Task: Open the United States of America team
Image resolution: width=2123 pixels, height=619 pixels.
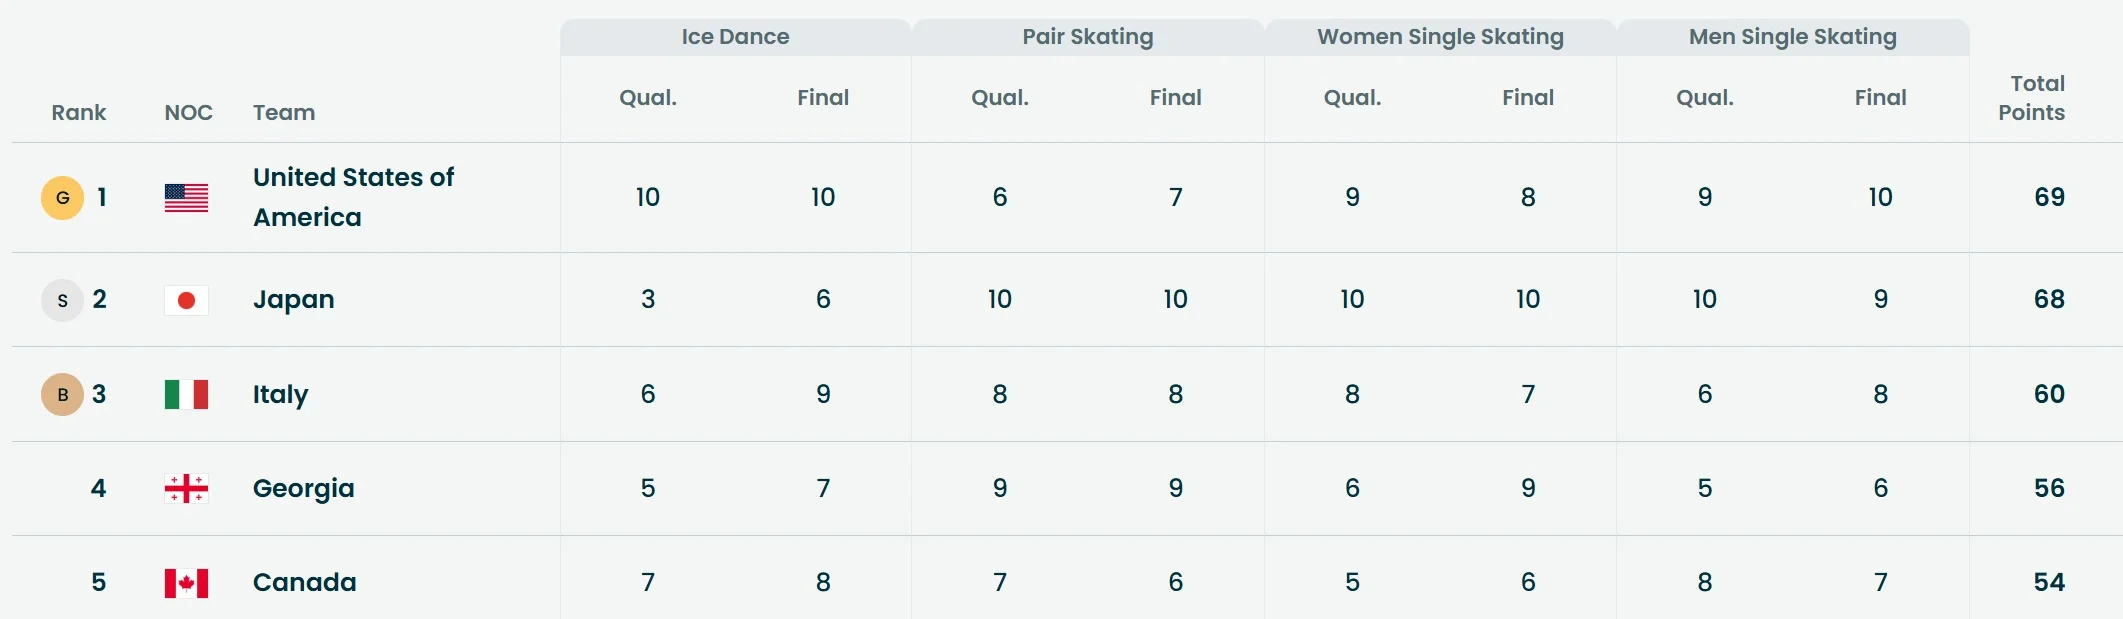Action: tap(353, 197)
